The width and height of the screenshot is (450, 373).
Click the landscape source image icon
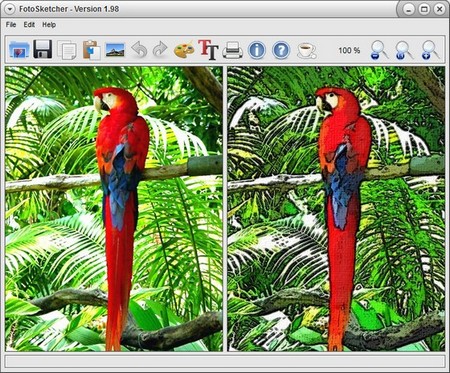click(115, 50)
